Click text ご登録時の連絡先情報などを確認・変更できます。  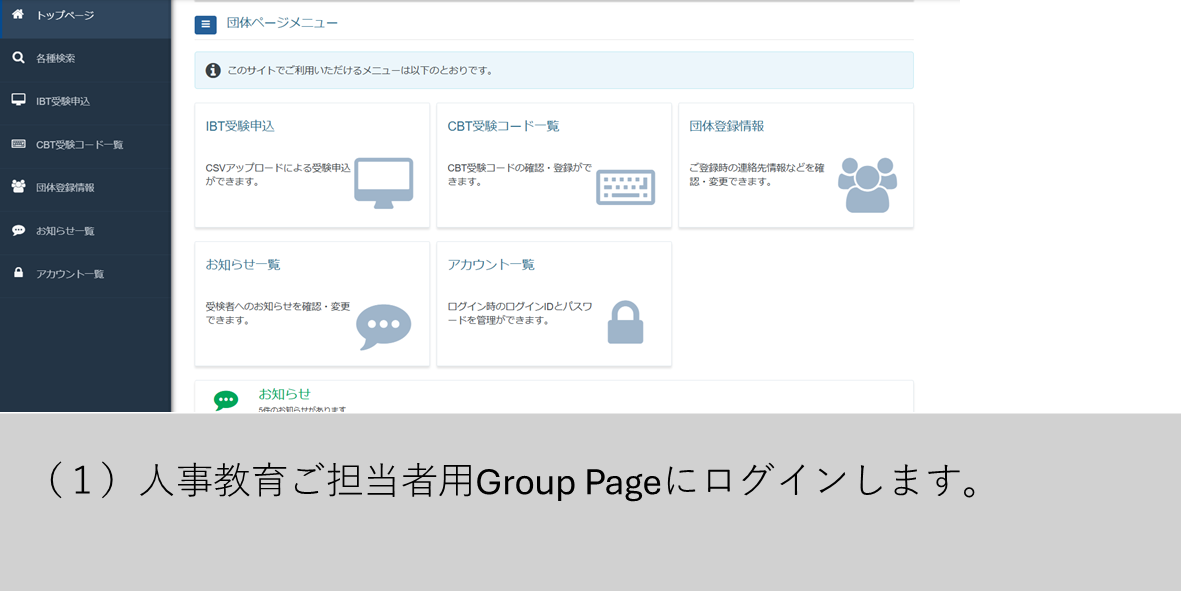tap(757, 175)
